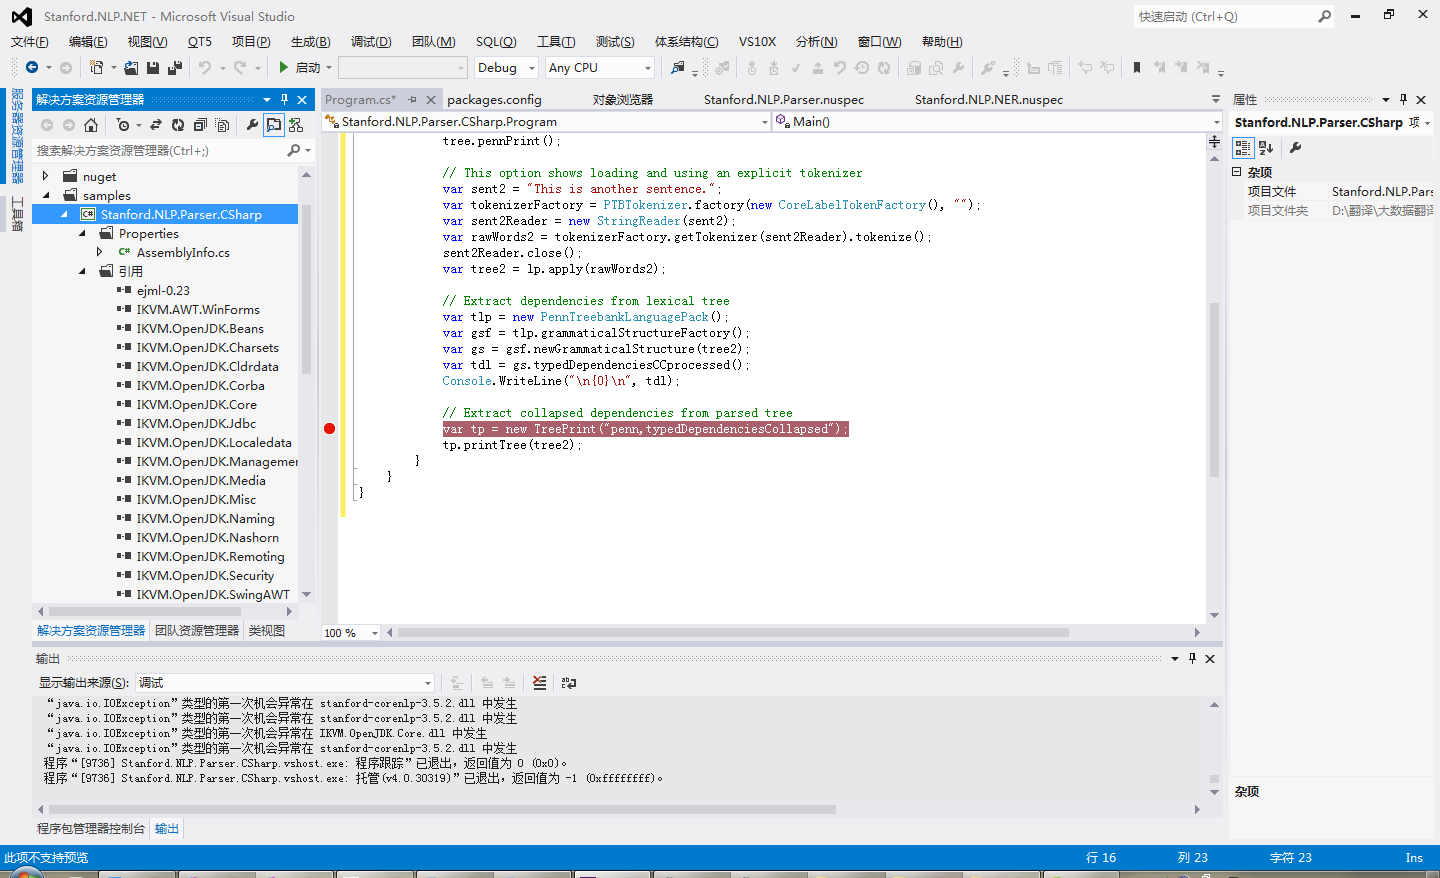This screenshot has width=1440, height=878.
Task: Collapse the Stanford.NLP.Parser.CSharp project node
Action: (65, 214)
